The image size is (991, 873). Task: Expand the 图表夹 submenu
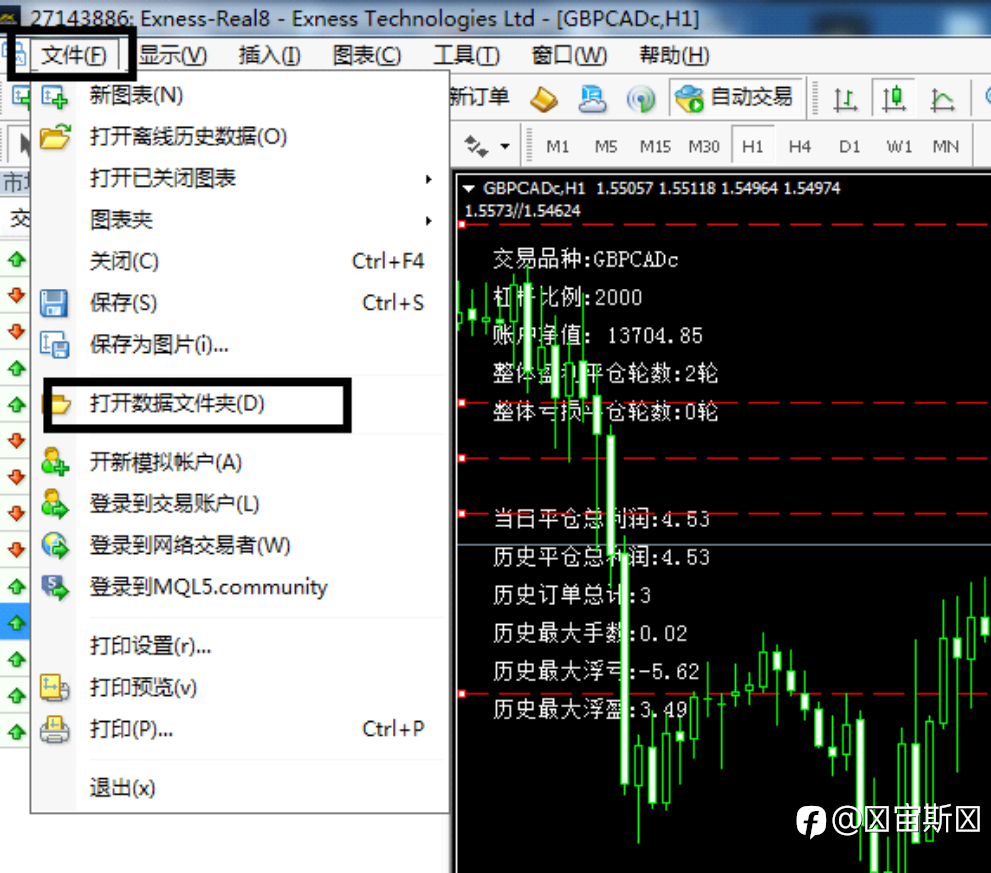coord(240,220)
